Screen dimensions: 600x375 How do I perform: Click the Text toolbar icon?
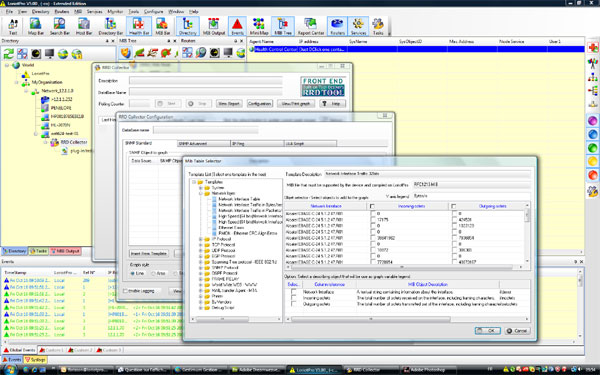tap(13, 26)
